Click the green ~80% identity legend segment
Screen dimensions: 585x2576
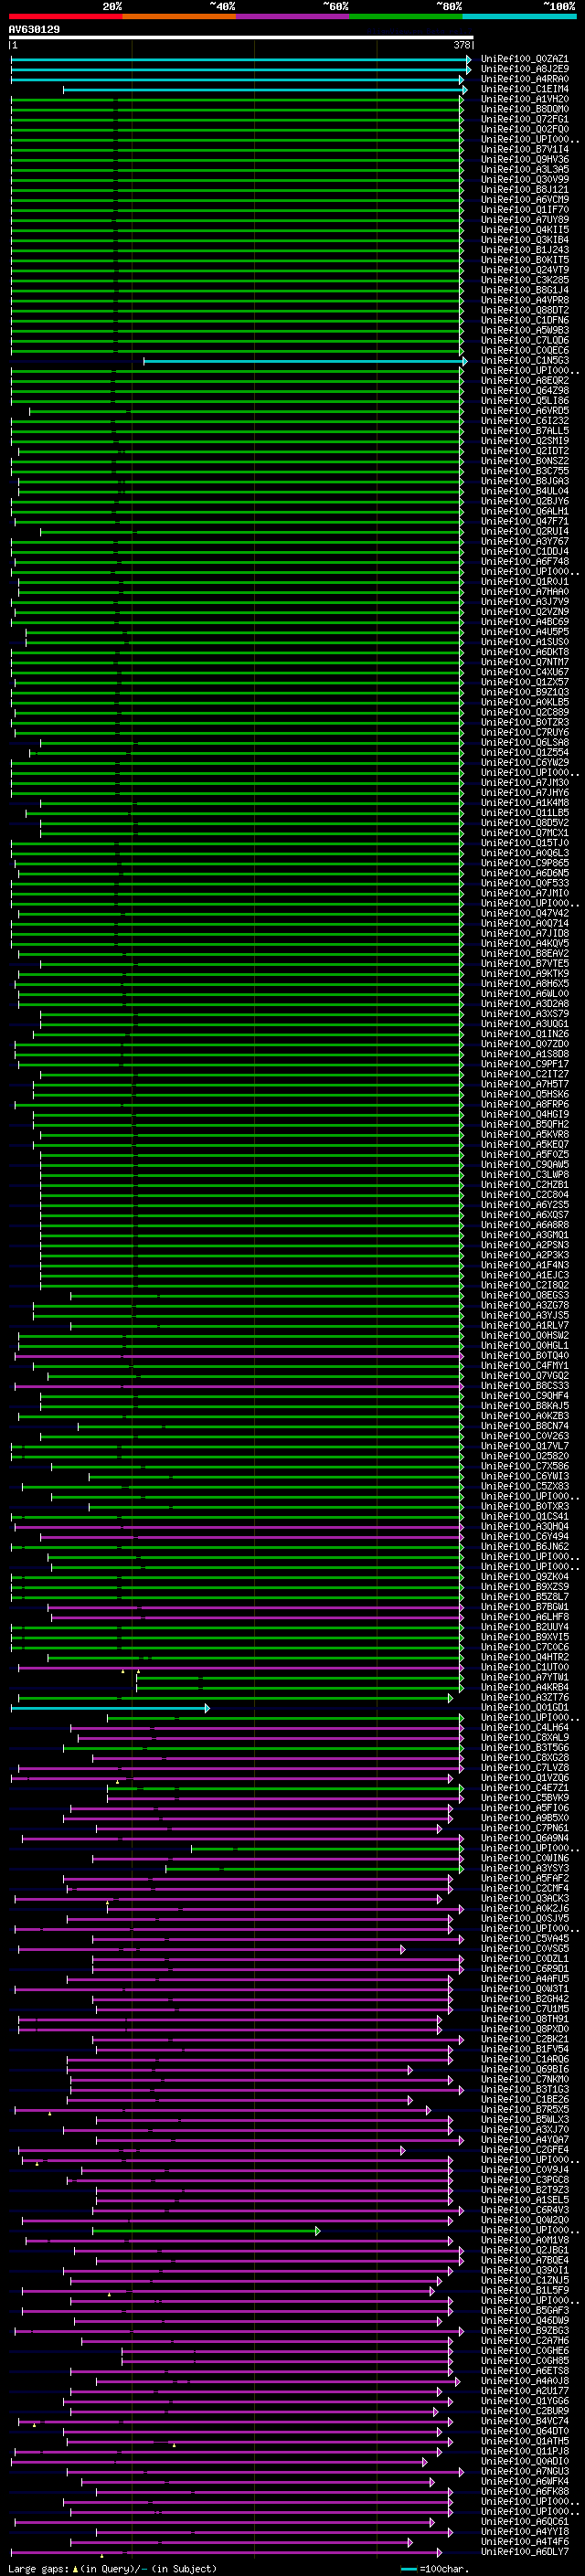pyautogui.click(x=406, y=17)
